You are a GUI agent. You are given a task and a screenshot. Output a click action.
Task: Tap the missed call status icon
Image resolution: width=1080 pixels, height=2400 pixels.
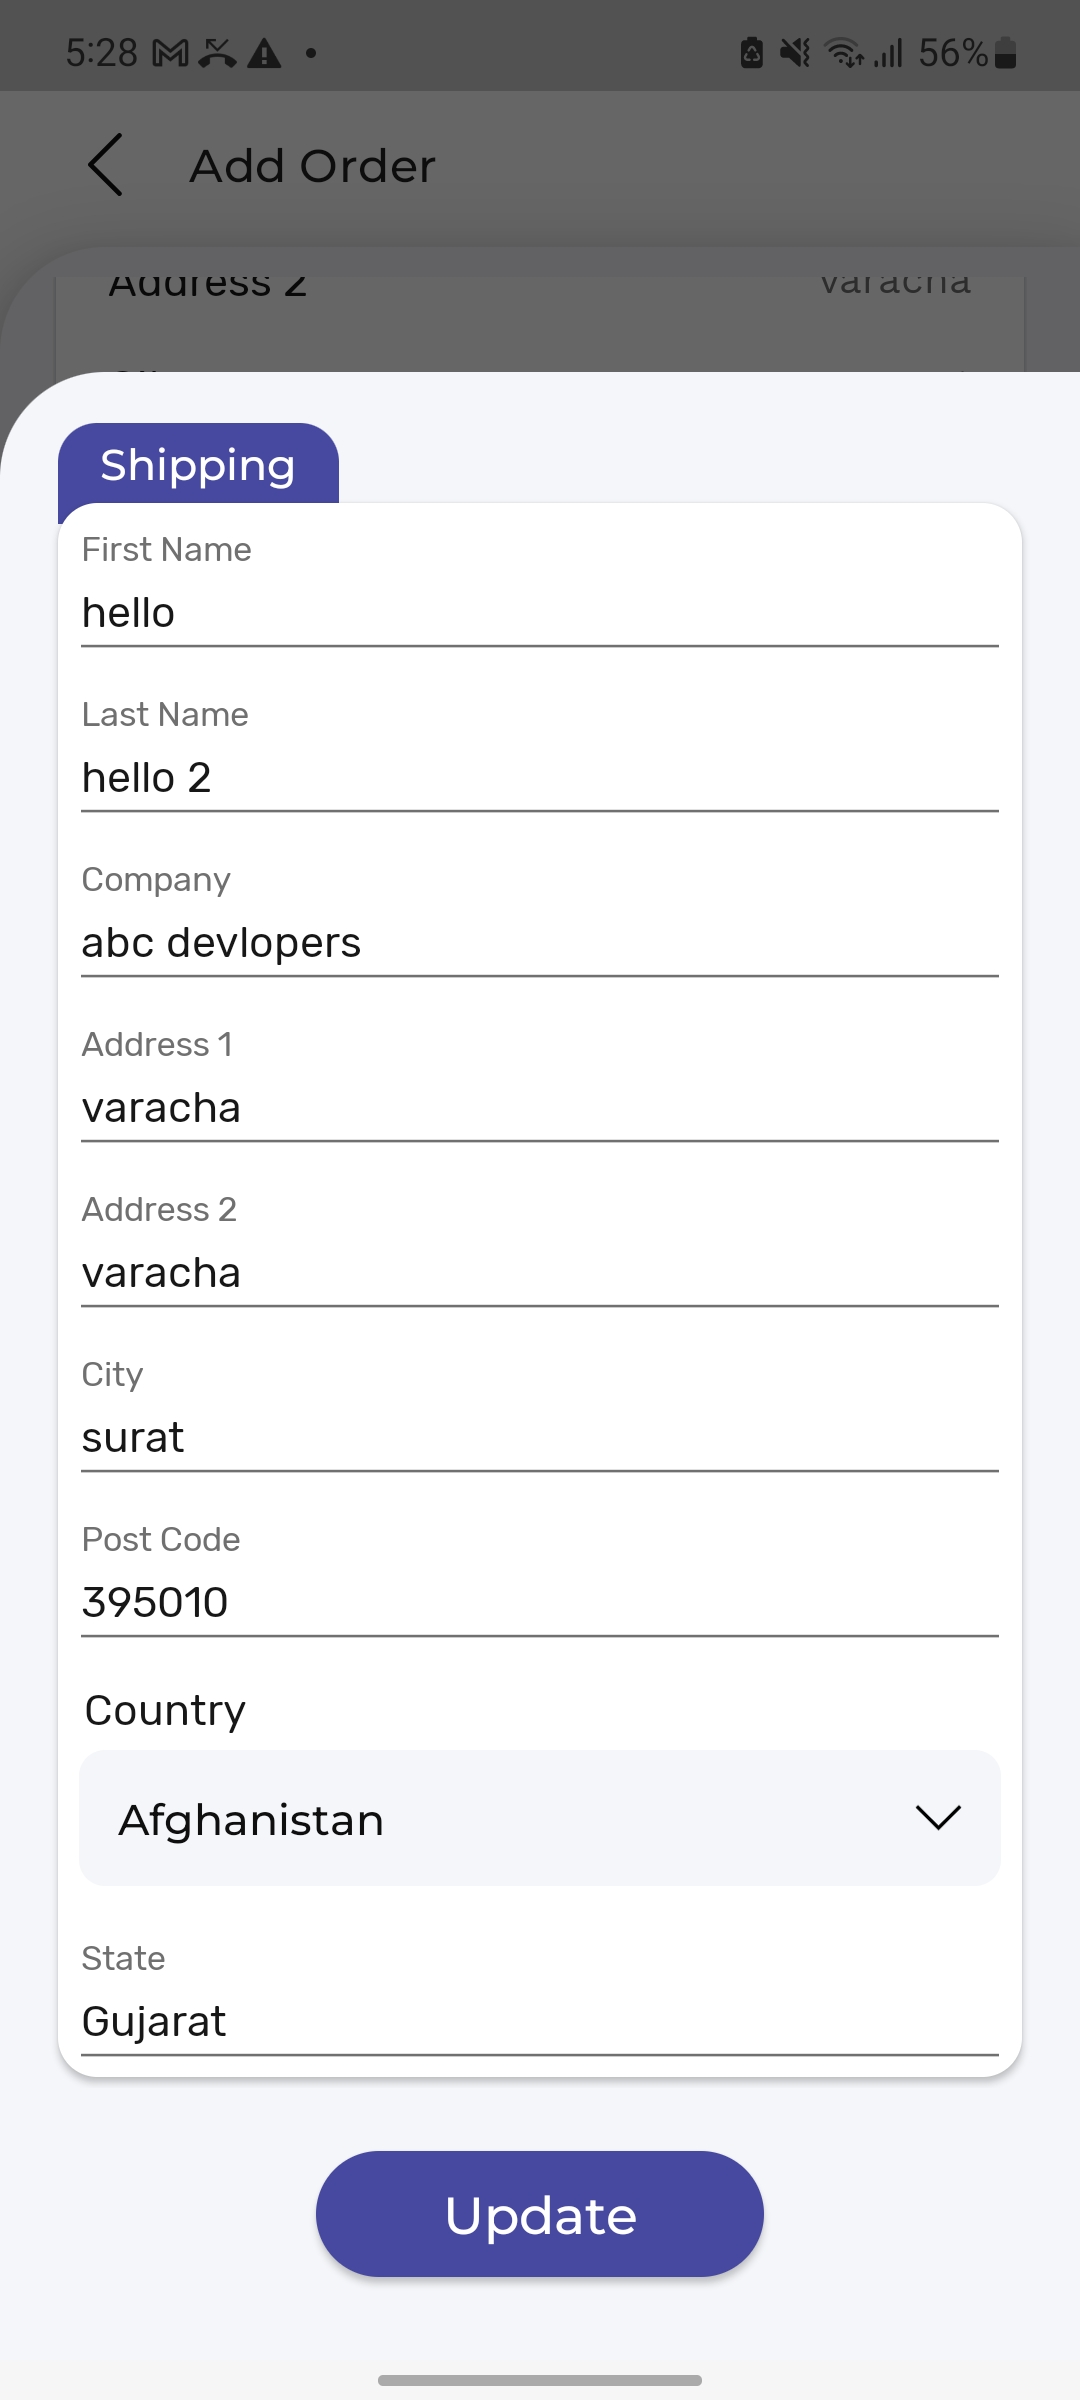click(x=217, y=53)
